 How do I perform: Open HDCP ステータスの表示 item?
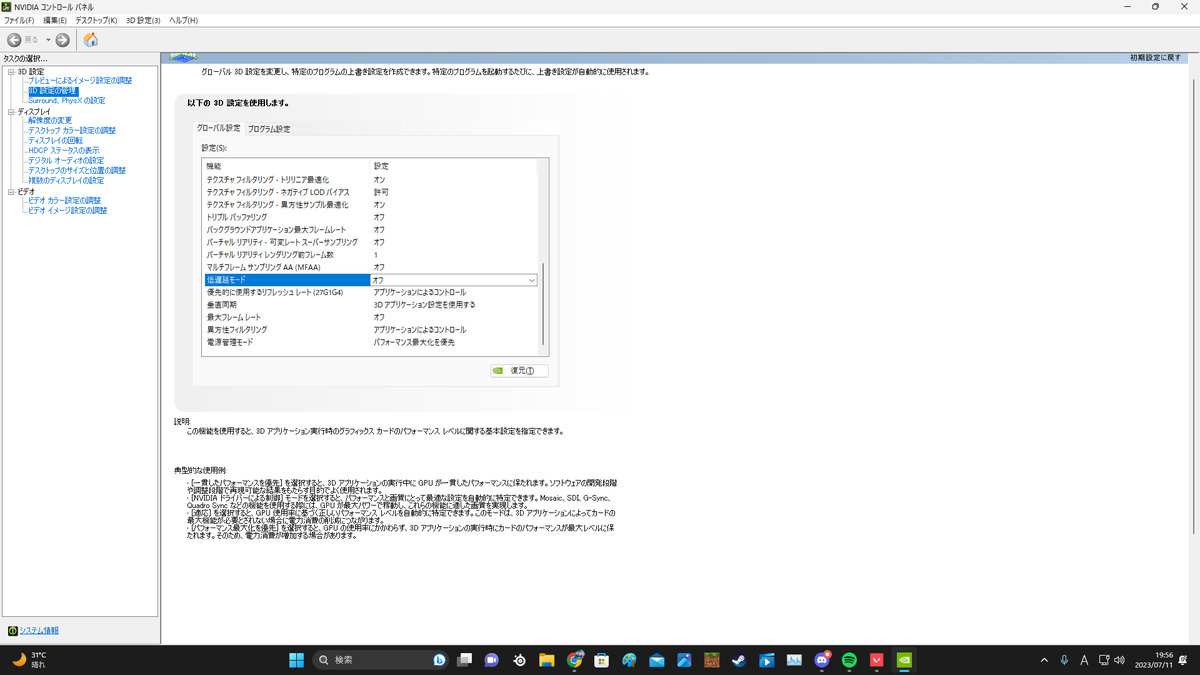click(64, 151)
